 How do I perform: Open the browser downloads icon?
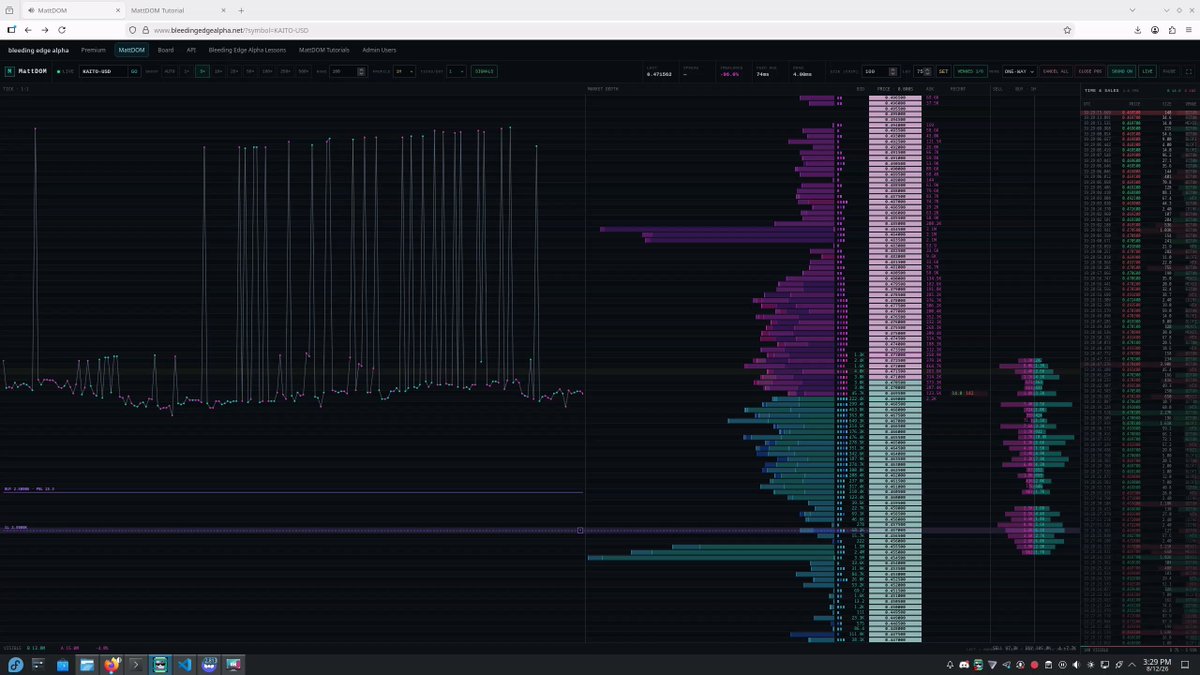pyautogui.click(x=1138, y=30)
